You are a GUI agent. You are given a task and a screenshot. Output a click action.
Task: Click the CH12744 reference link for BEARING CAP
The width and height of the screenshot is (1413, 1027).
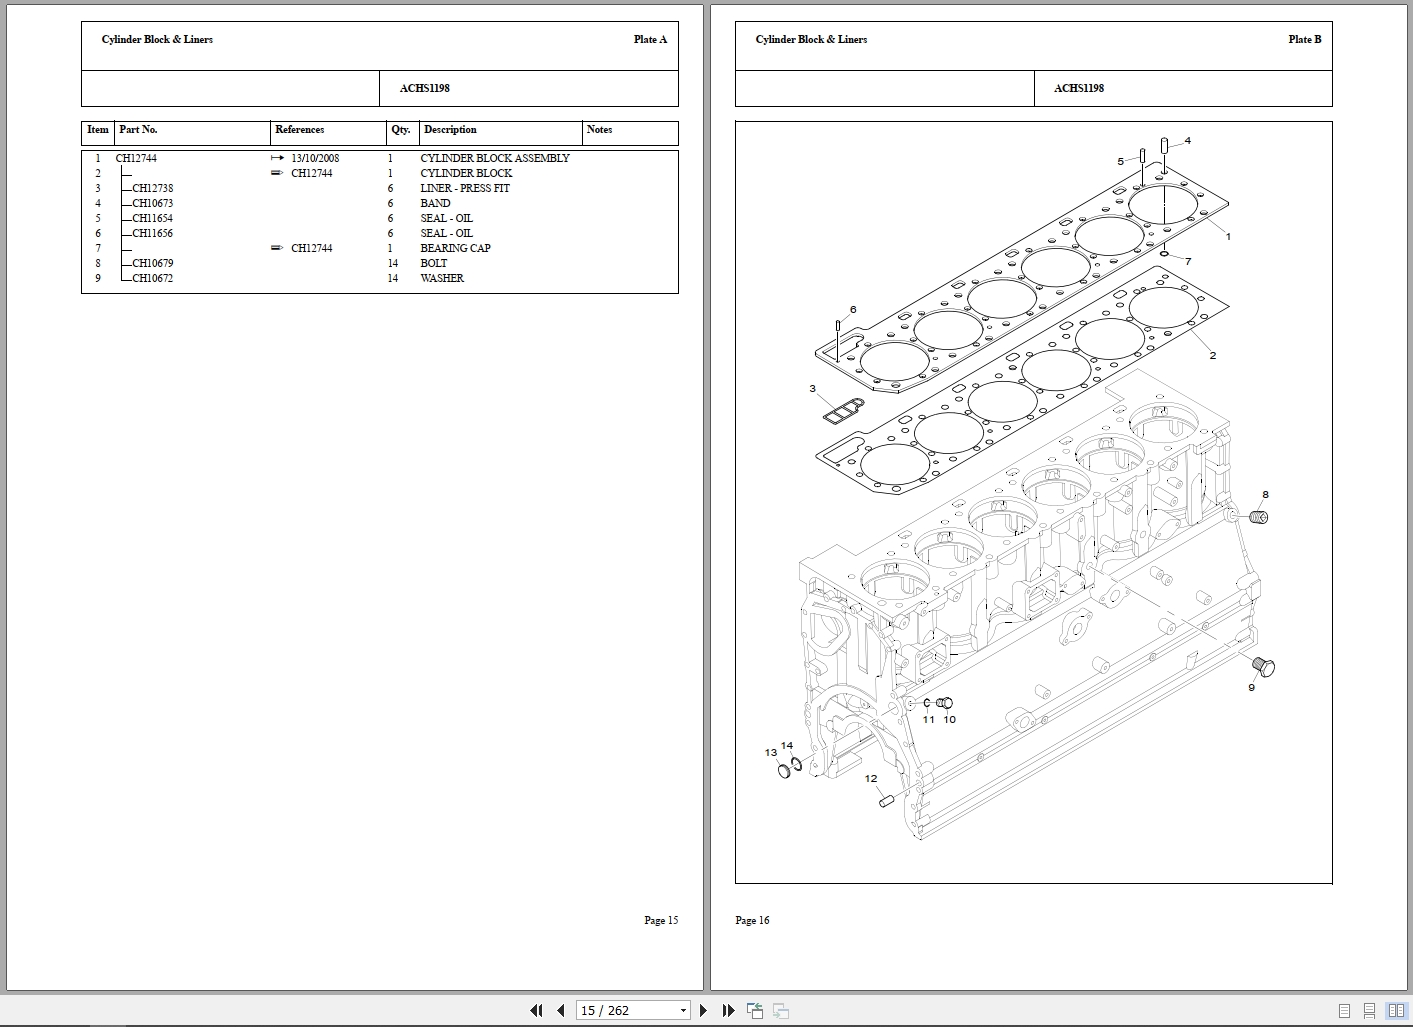[312, 248]
